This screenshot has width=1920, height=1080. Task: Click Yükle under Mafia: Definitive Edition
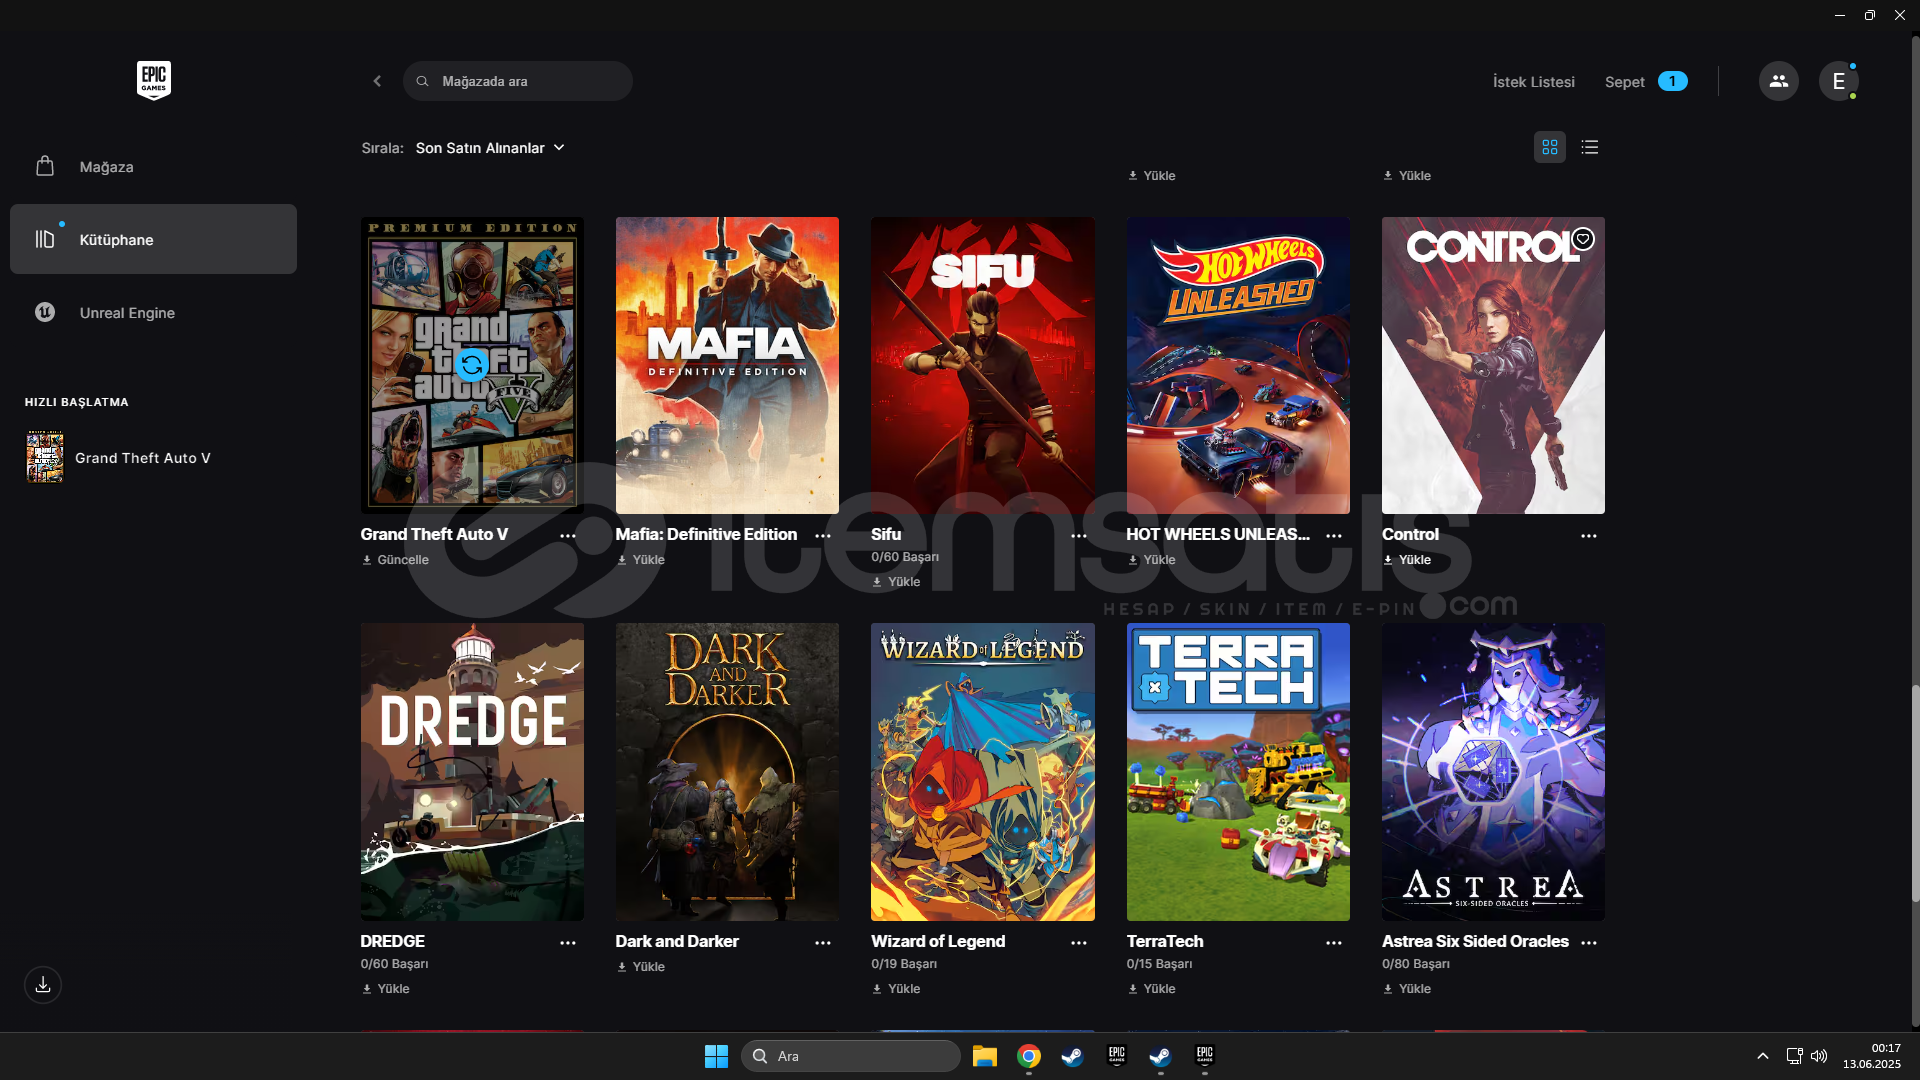[641, 560]
